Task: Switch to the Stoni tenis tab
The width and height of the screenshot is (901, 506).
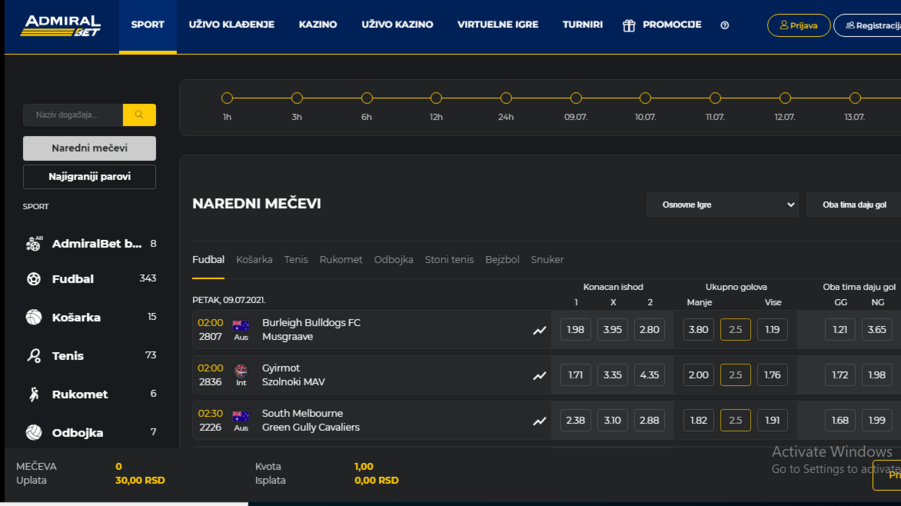Action: point(449,260)
